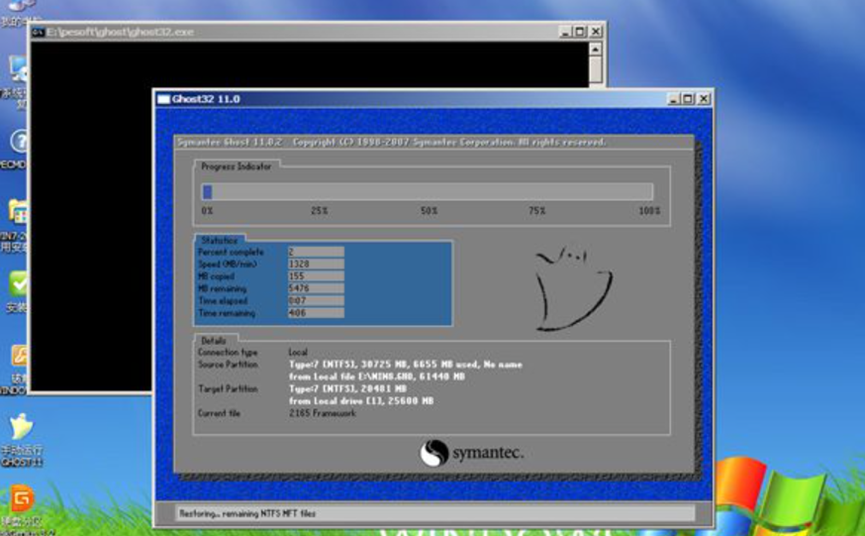
Task: Click the Percent complete value field
Action: pos(315,252)
